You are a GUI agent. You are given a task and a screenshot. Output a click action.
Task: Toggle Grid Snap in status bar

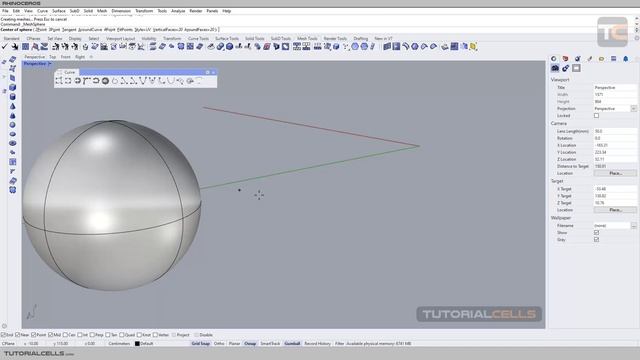[x=201, y=344]
